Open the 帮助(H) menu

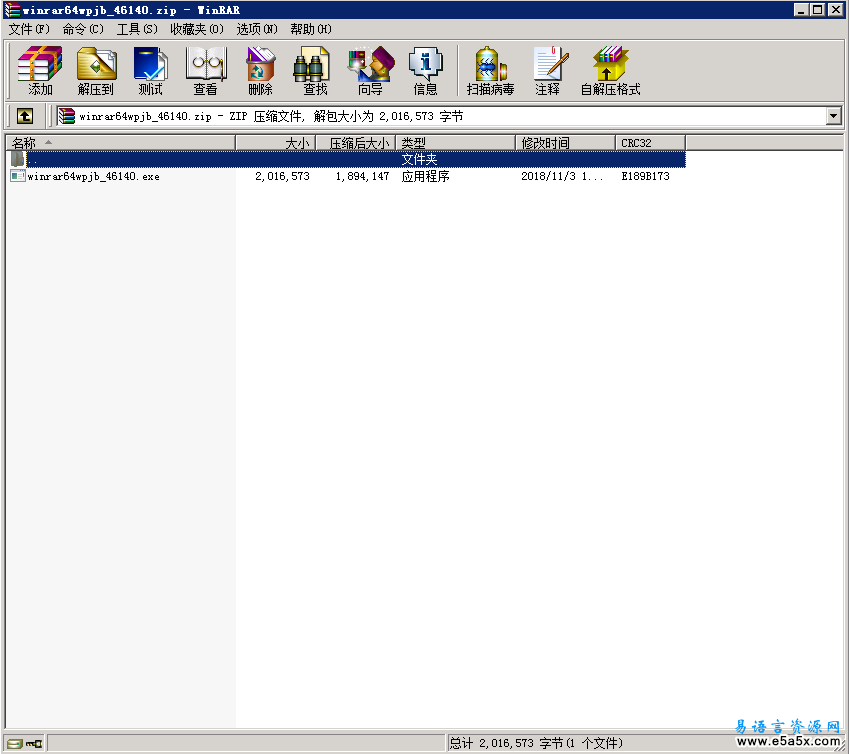pyautogui.click(x=311, y=29)
